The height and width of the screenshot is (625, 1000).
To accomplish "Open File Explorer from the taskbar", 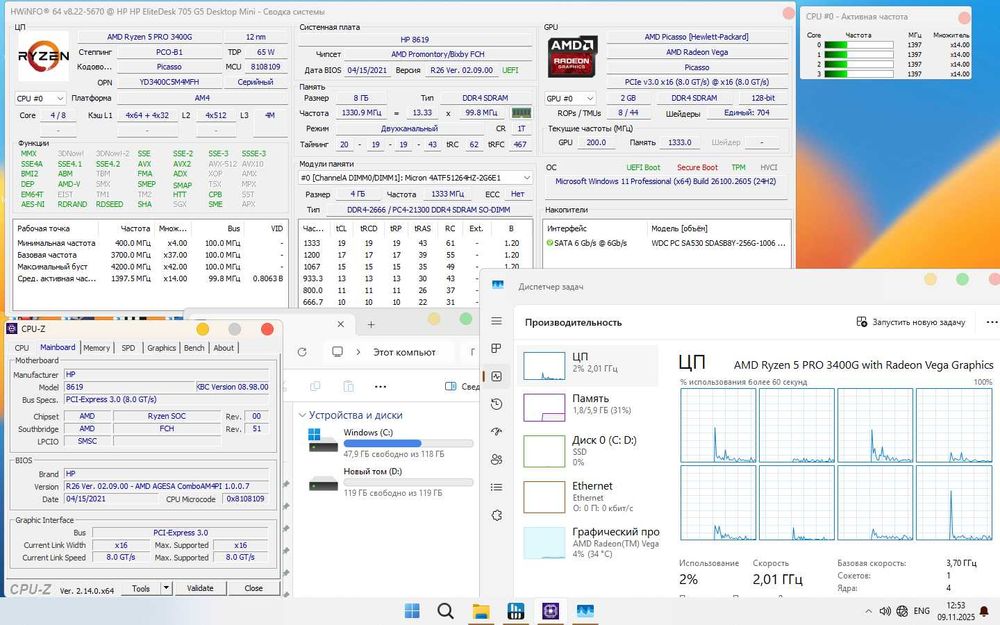I will pos(481,611).
